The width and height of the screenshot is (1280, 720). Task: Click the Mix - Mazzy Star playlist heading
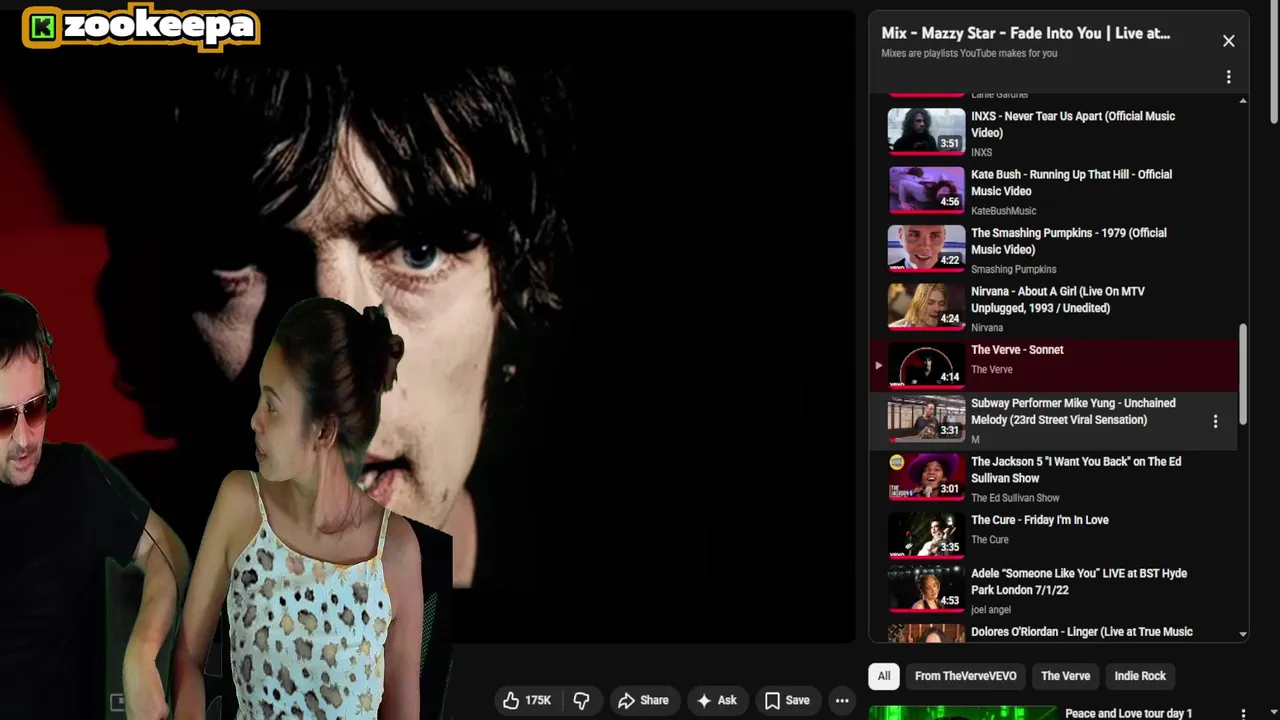(1025, 33)
